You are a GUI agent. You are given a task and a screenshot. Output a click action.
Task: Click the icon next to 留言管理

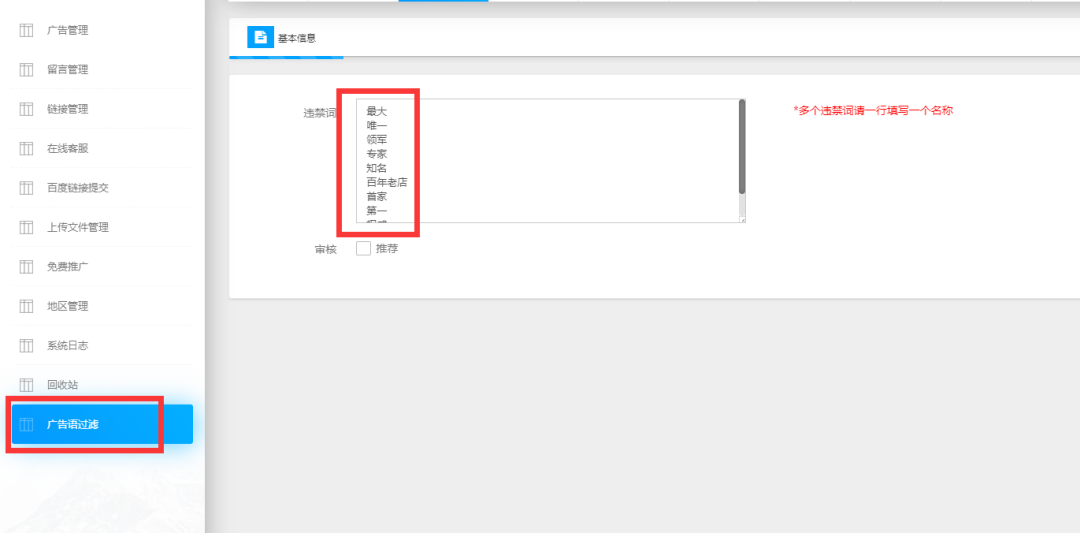(27, 69)
